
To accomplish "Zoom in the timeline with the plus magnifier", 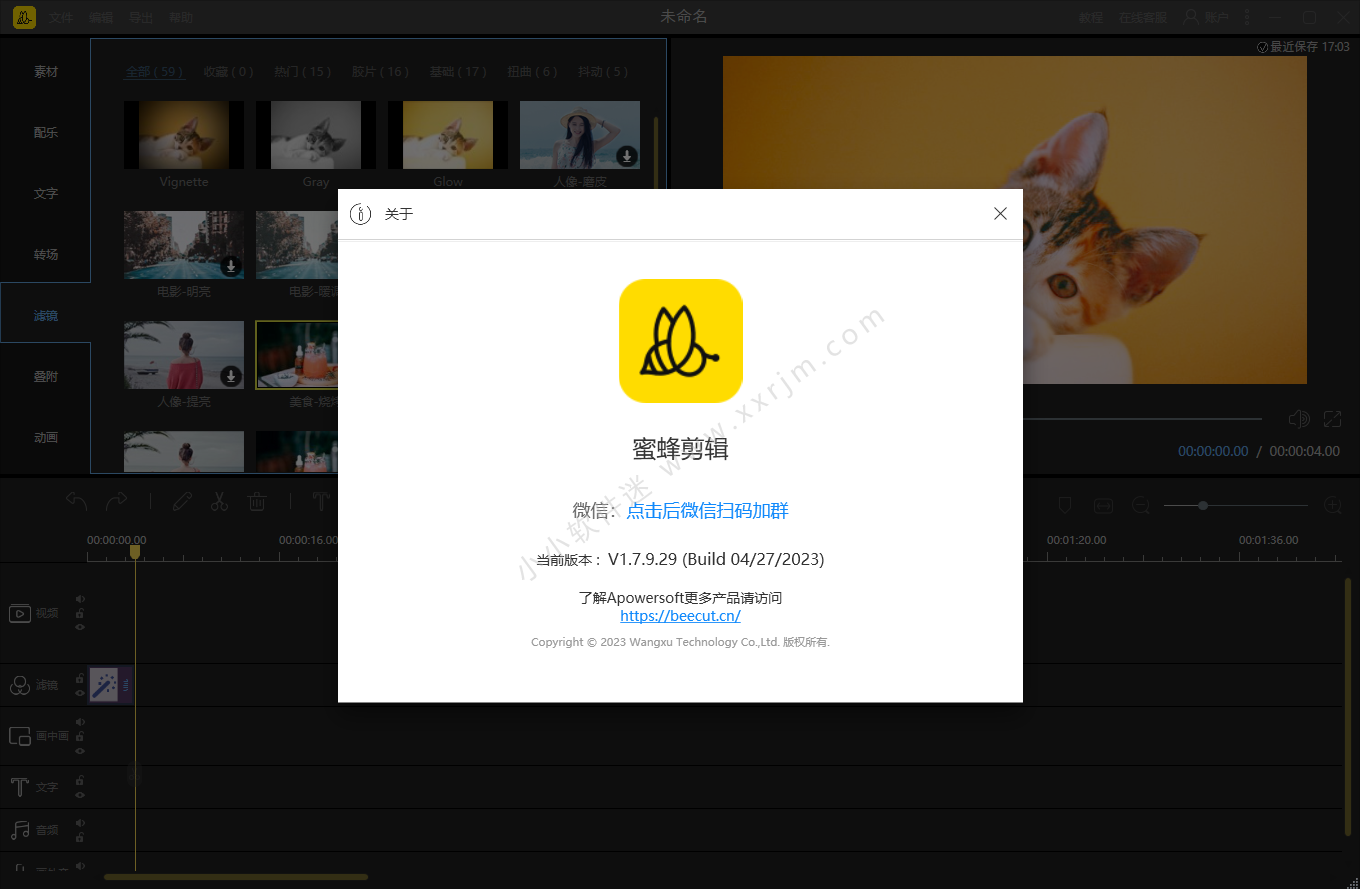I will [x=1332, y=506].
